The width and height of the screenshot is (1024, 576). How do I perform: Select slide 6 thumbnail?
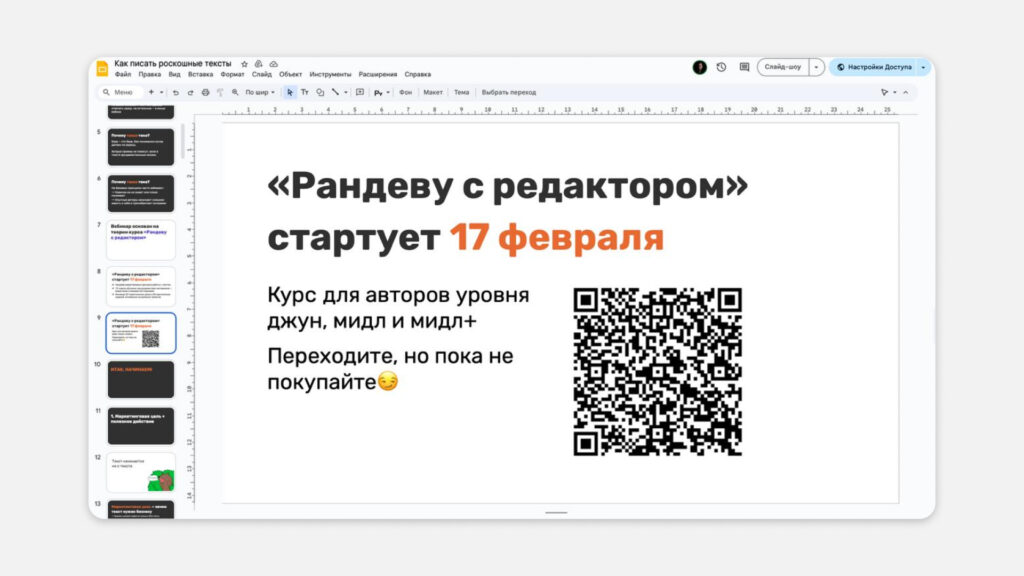(141, 193)
